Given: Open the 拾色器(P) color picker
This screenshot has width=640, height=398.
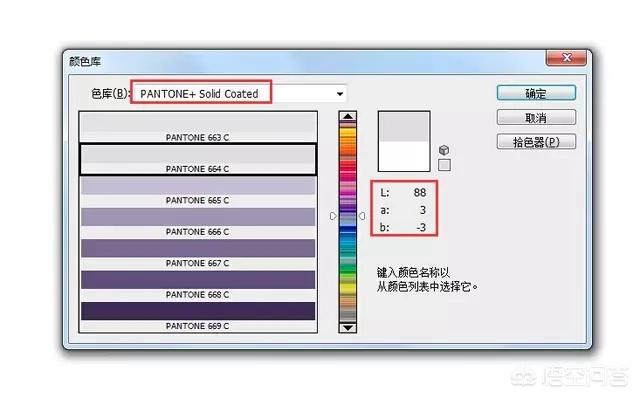Looking at the screenshot, I should click(536, 142).
